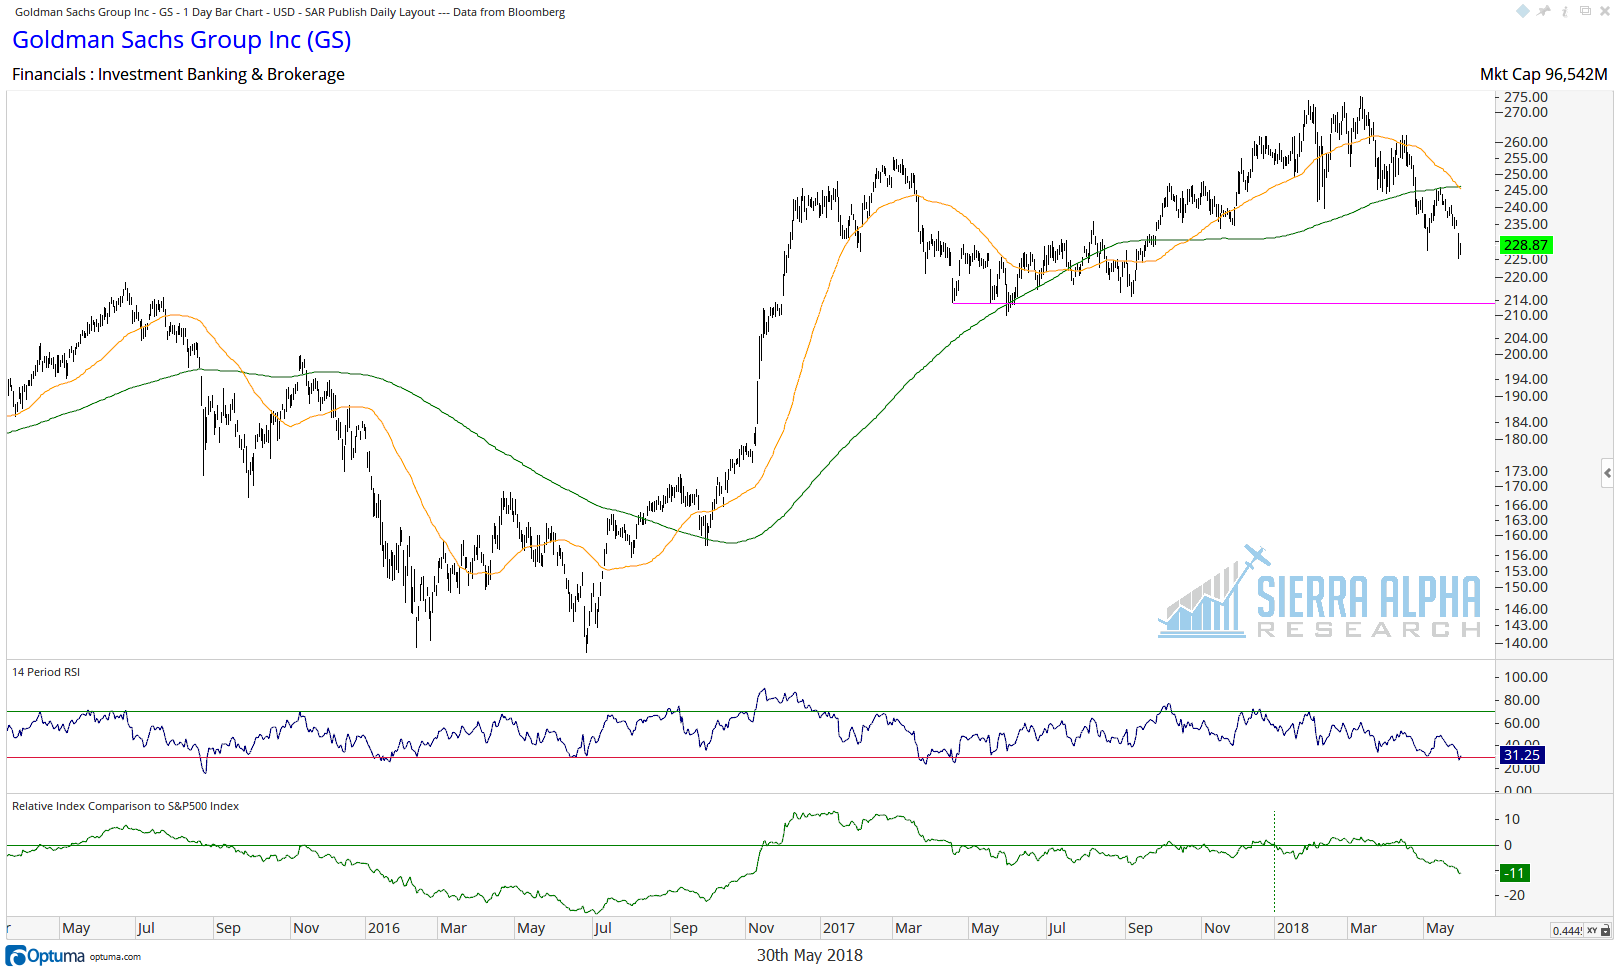Click the 140.00 price axis label
The width and height of the screenshot is (1620, 972).
click(1526, 643)
